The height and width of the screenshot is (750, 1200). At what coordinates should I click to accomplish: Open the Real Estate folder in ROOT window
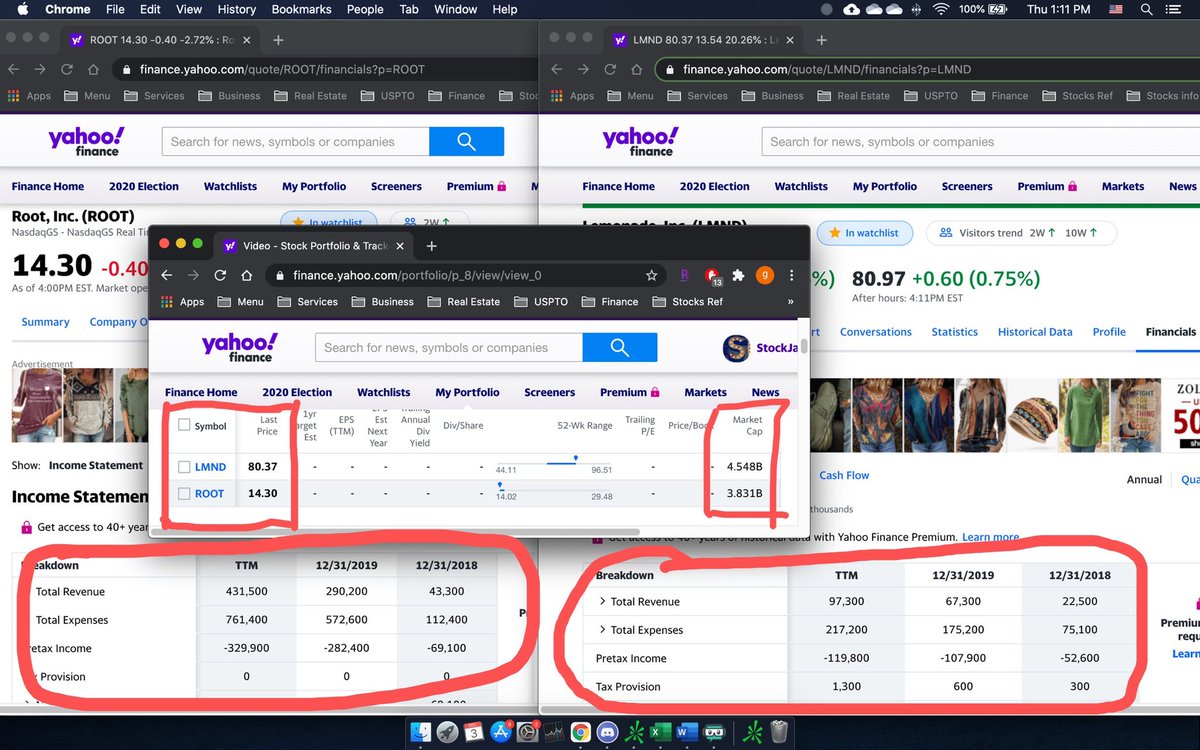pyautogui.click(x=310, y=96)
